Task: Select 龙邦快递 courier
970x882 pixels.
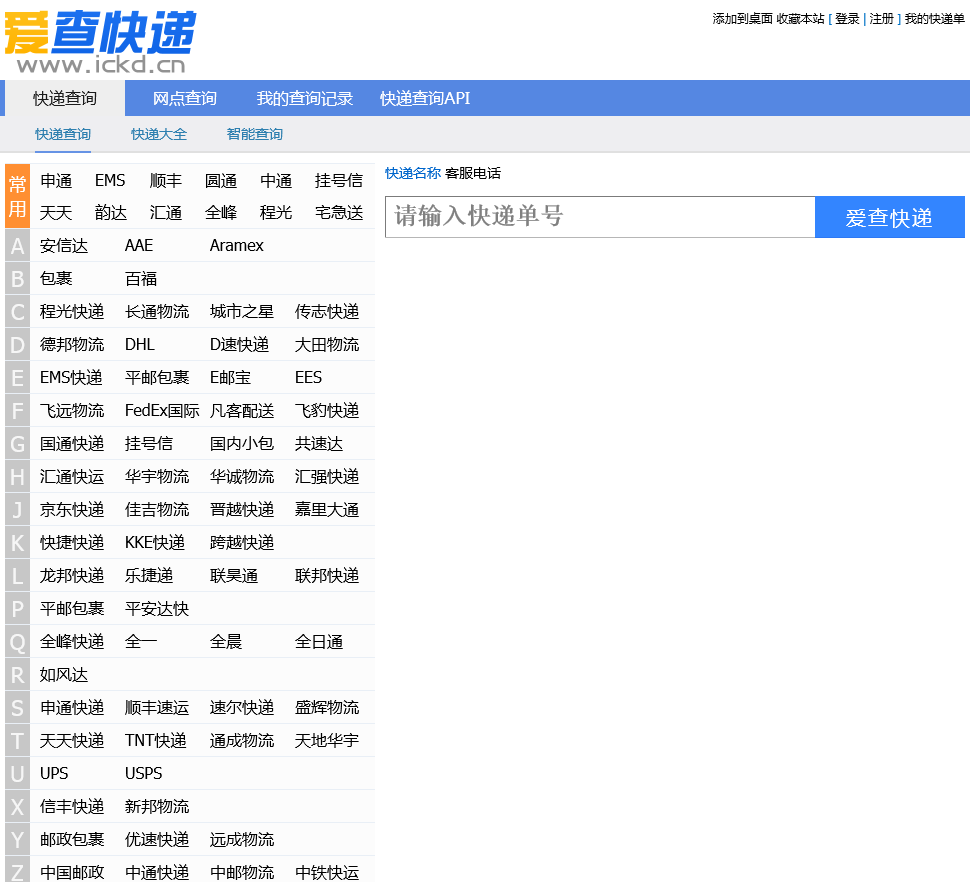Action: [72, 576]
